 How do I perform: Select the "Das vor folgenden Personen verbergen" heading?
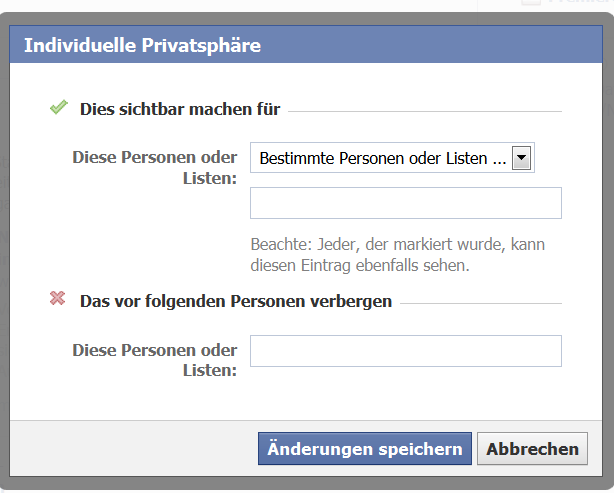[x=235, y=301]
